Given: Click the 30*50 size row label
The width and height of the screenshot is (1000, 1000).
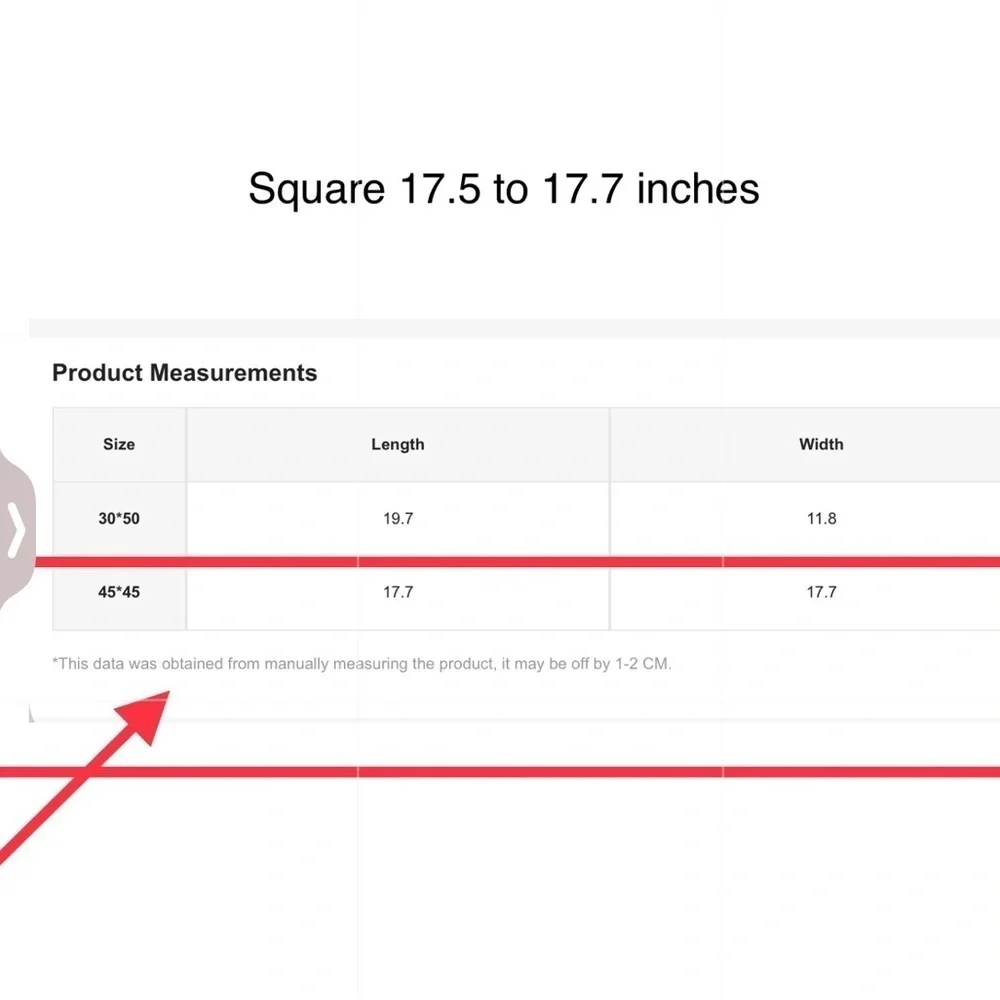Looking at the screenshot, I should [x=119, y=518].
